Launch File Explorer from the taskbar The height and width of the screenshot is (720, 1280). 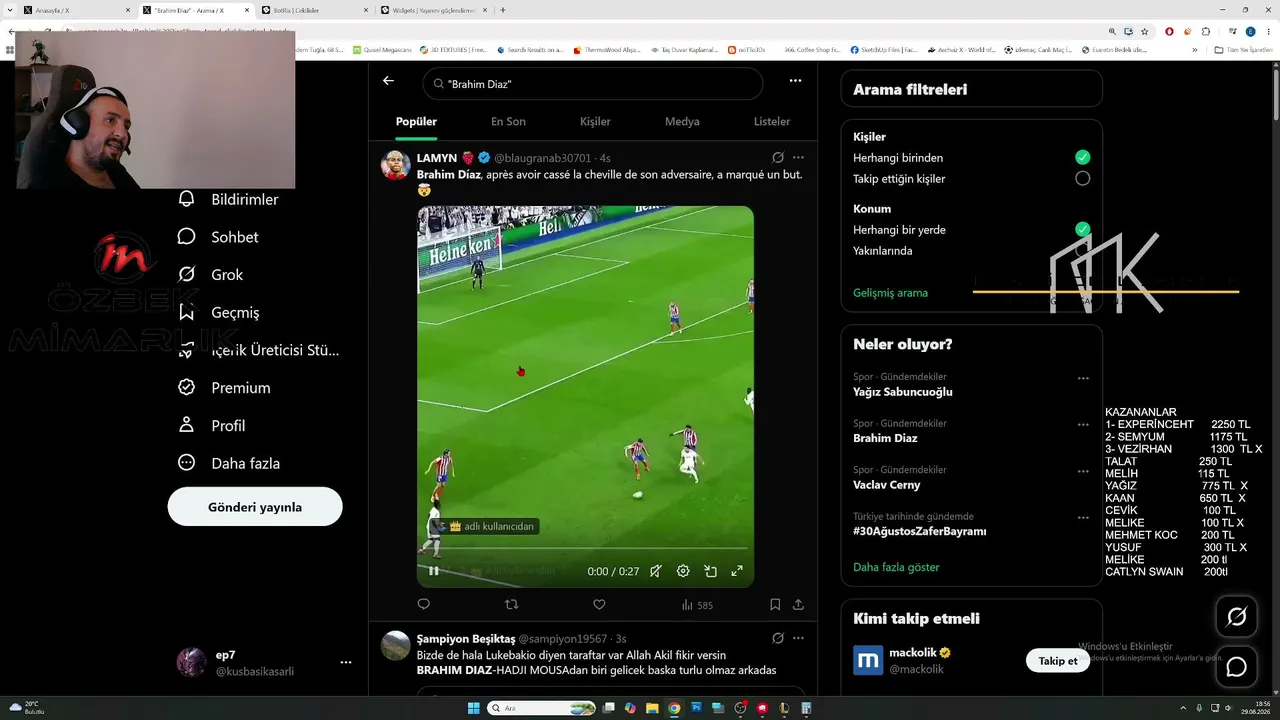[x=652, y=708]
